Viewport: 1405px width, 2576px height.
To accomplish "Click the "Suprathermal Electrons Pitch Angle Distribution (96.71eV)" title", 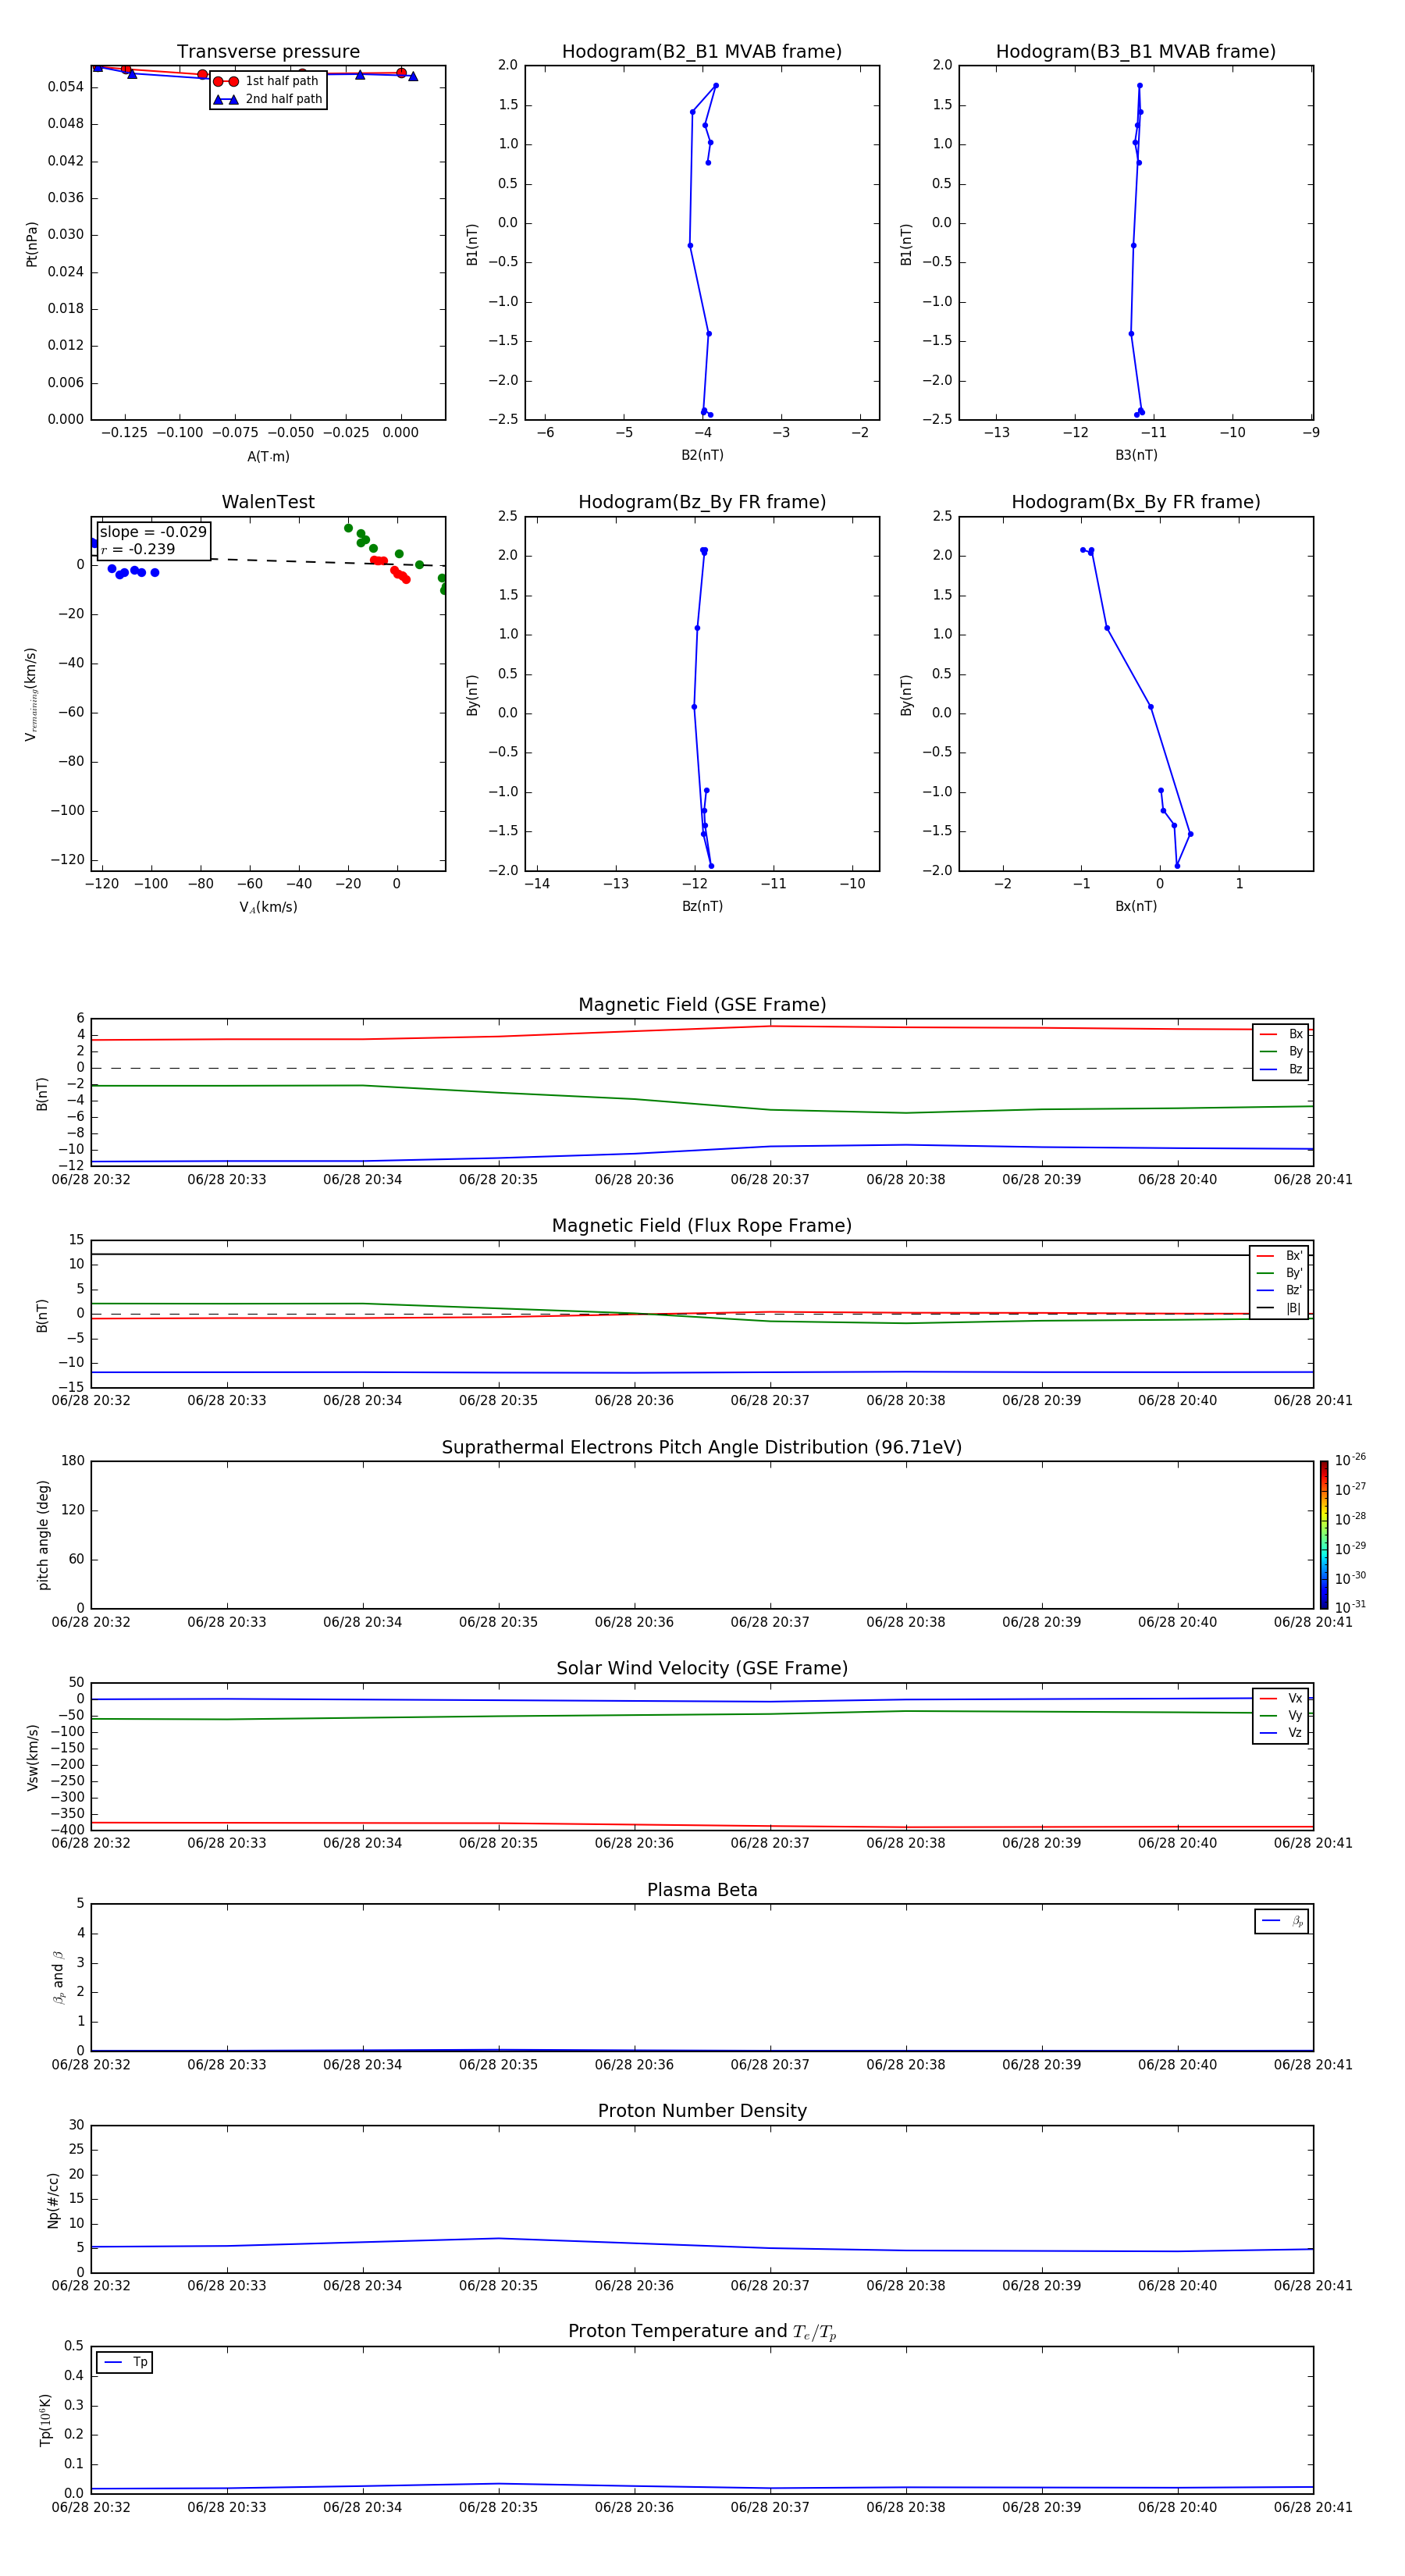I will tap(702, 1448).
